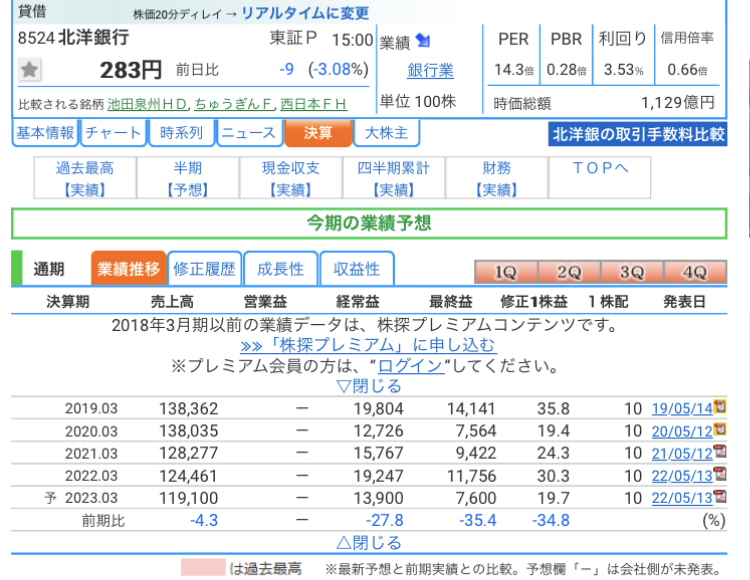
Task: Open 西日本FH comparison link
Action: coord(313,104)
